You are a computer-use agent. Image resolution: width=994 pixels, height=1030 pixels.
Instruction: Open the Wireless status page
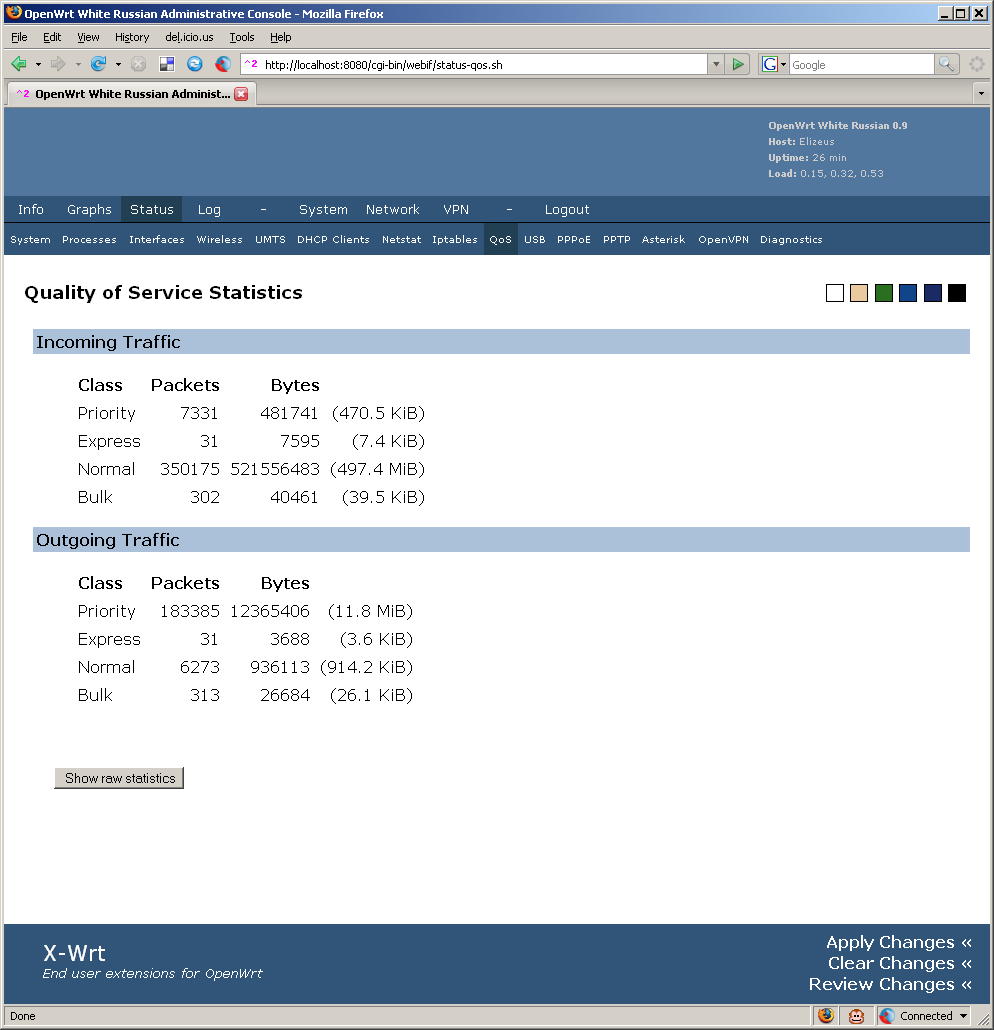pos(219,240)
